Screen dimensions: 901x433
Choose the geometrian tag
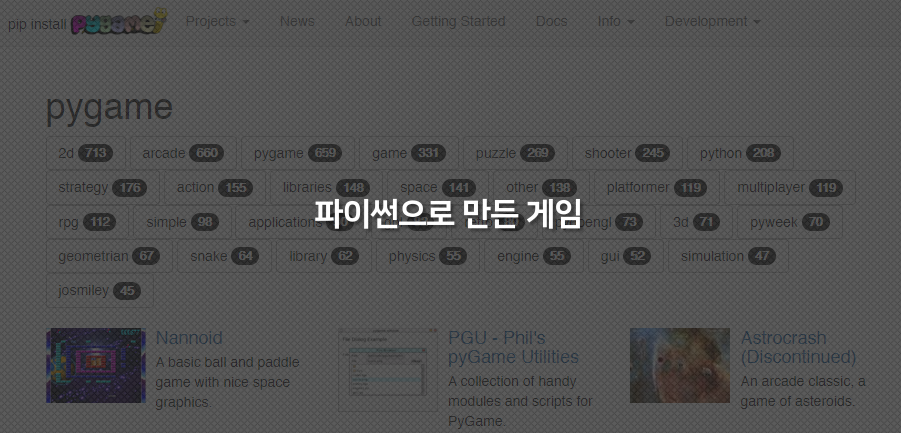click(x=109, y=256)
